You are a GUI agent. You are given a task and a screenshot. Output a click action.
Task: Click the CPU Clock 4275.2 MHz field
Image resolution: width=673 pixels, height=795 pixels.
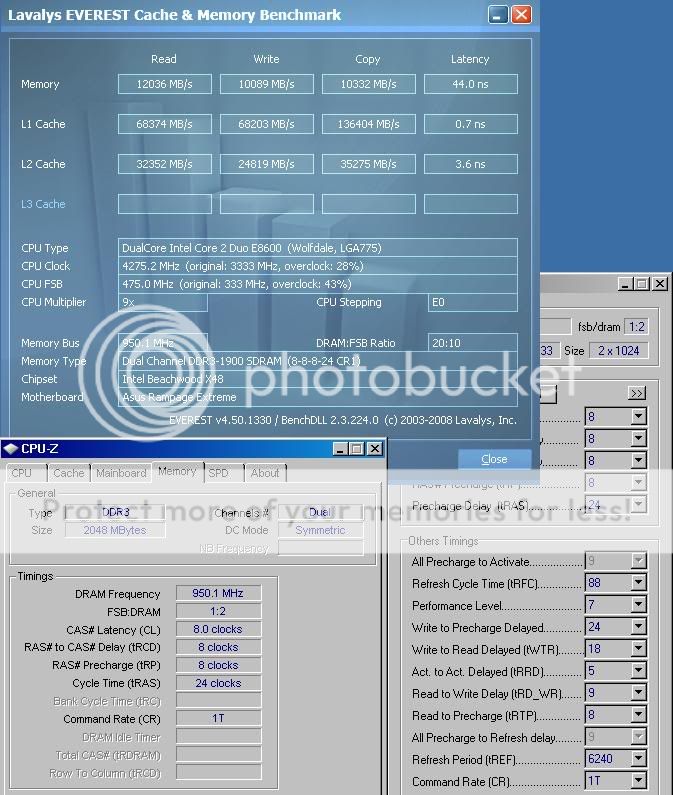[x=317, y=266]
